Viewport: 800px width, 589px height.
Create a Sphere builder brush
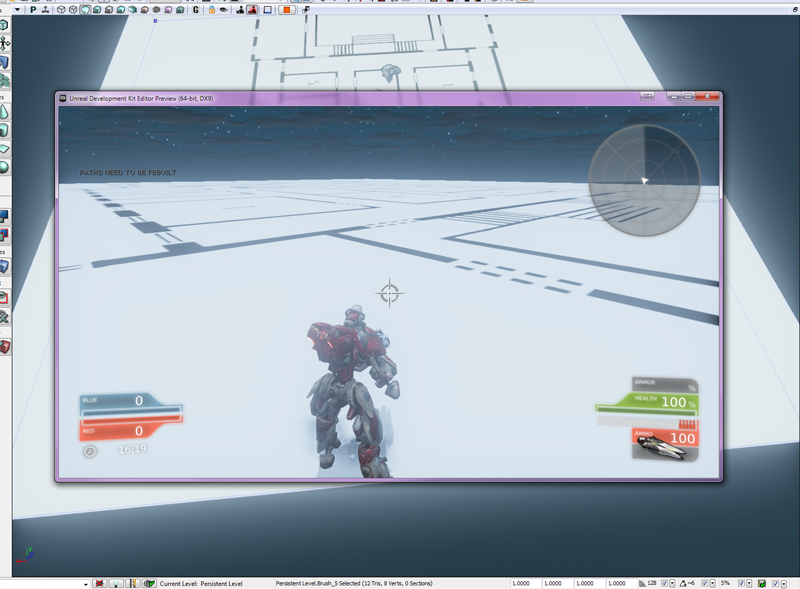tap(4, 167)
